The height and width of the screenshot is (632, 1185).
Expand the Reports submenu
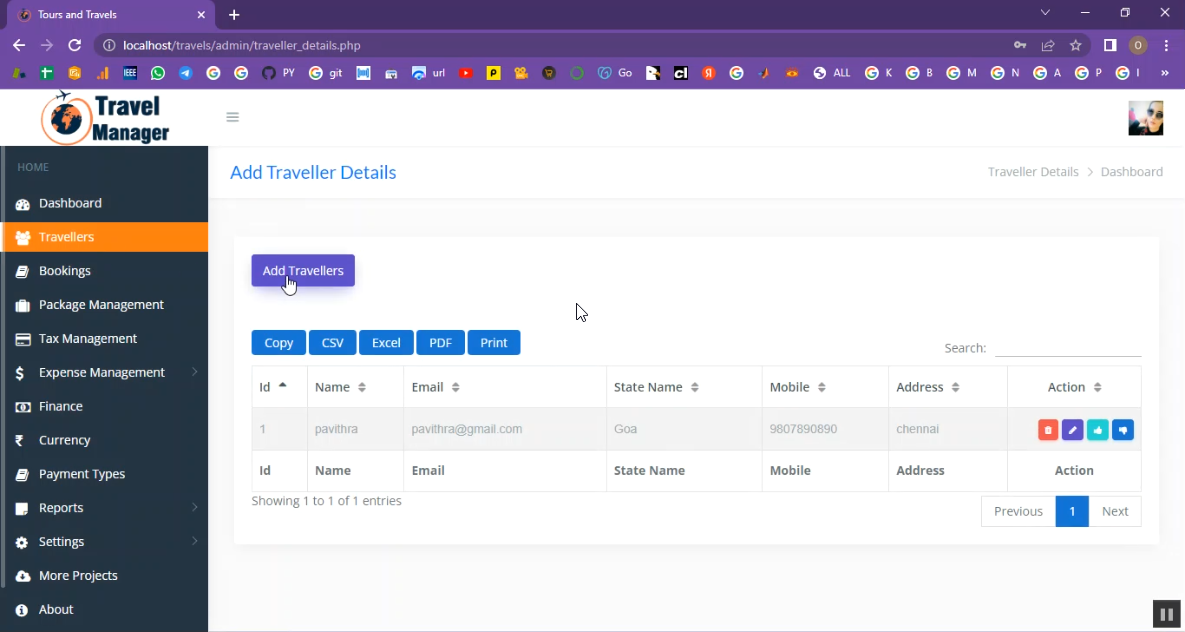point(61,508)
